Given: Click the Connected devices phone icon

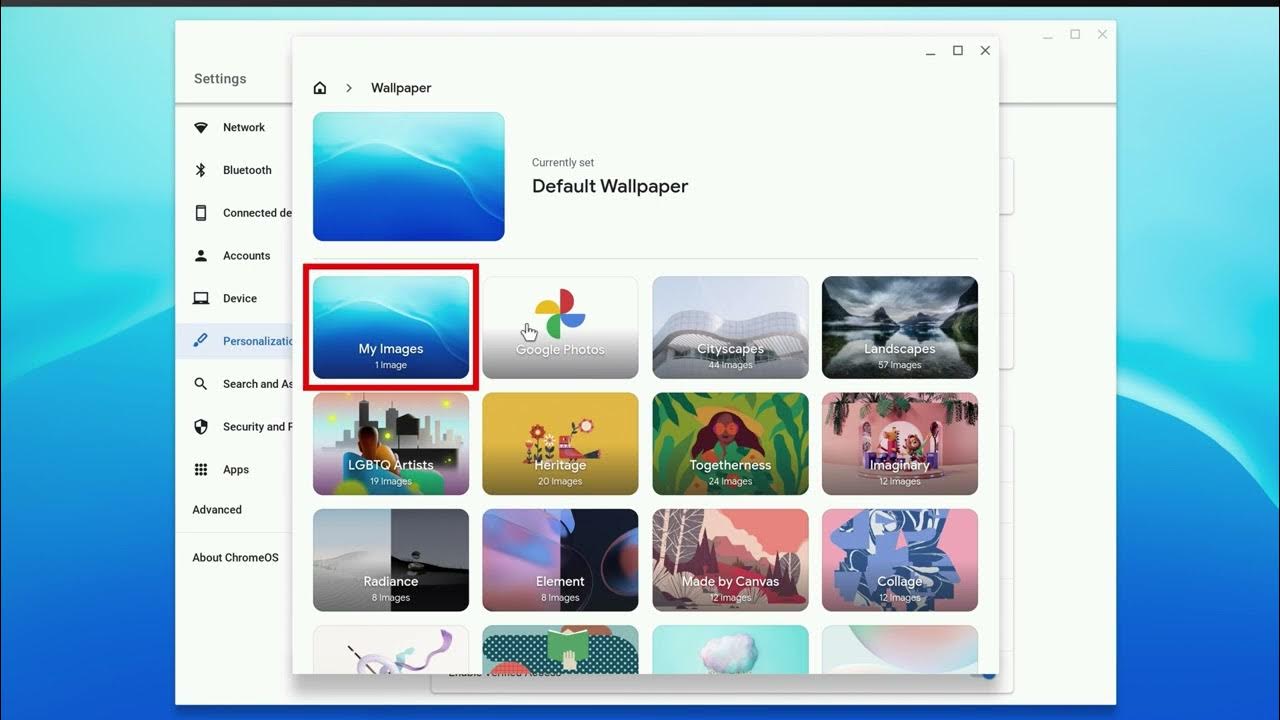Looking at the screenshot, I should 201,213.
